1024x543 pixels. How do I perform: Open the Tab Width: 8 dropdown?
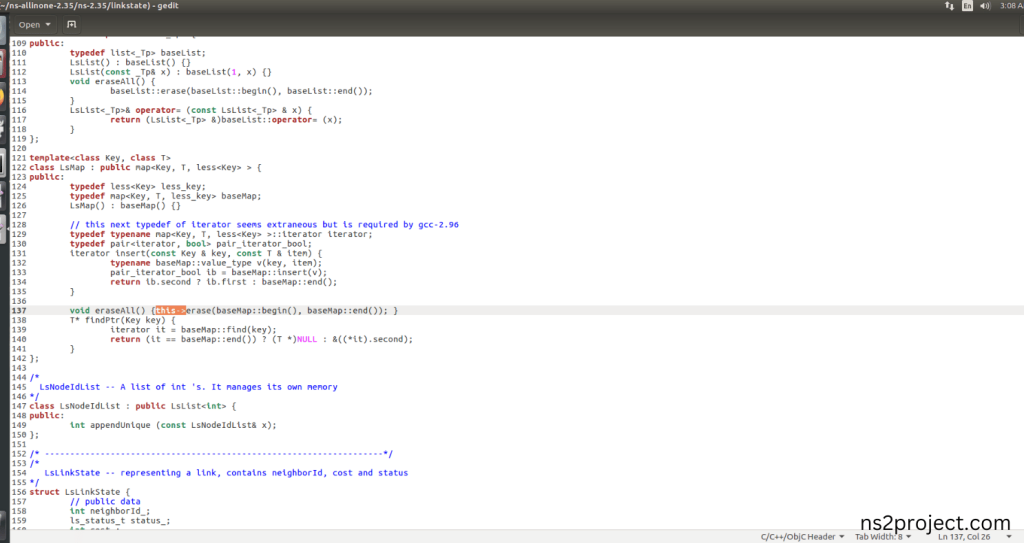(x=883, y=536)
